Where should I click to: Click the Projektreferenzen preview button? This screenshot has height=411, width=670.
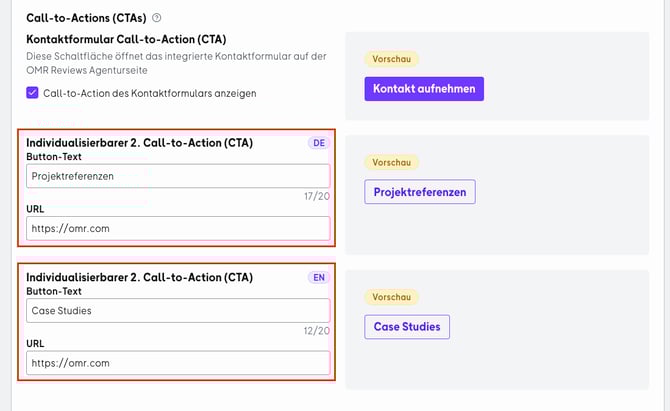coord(419,192)
